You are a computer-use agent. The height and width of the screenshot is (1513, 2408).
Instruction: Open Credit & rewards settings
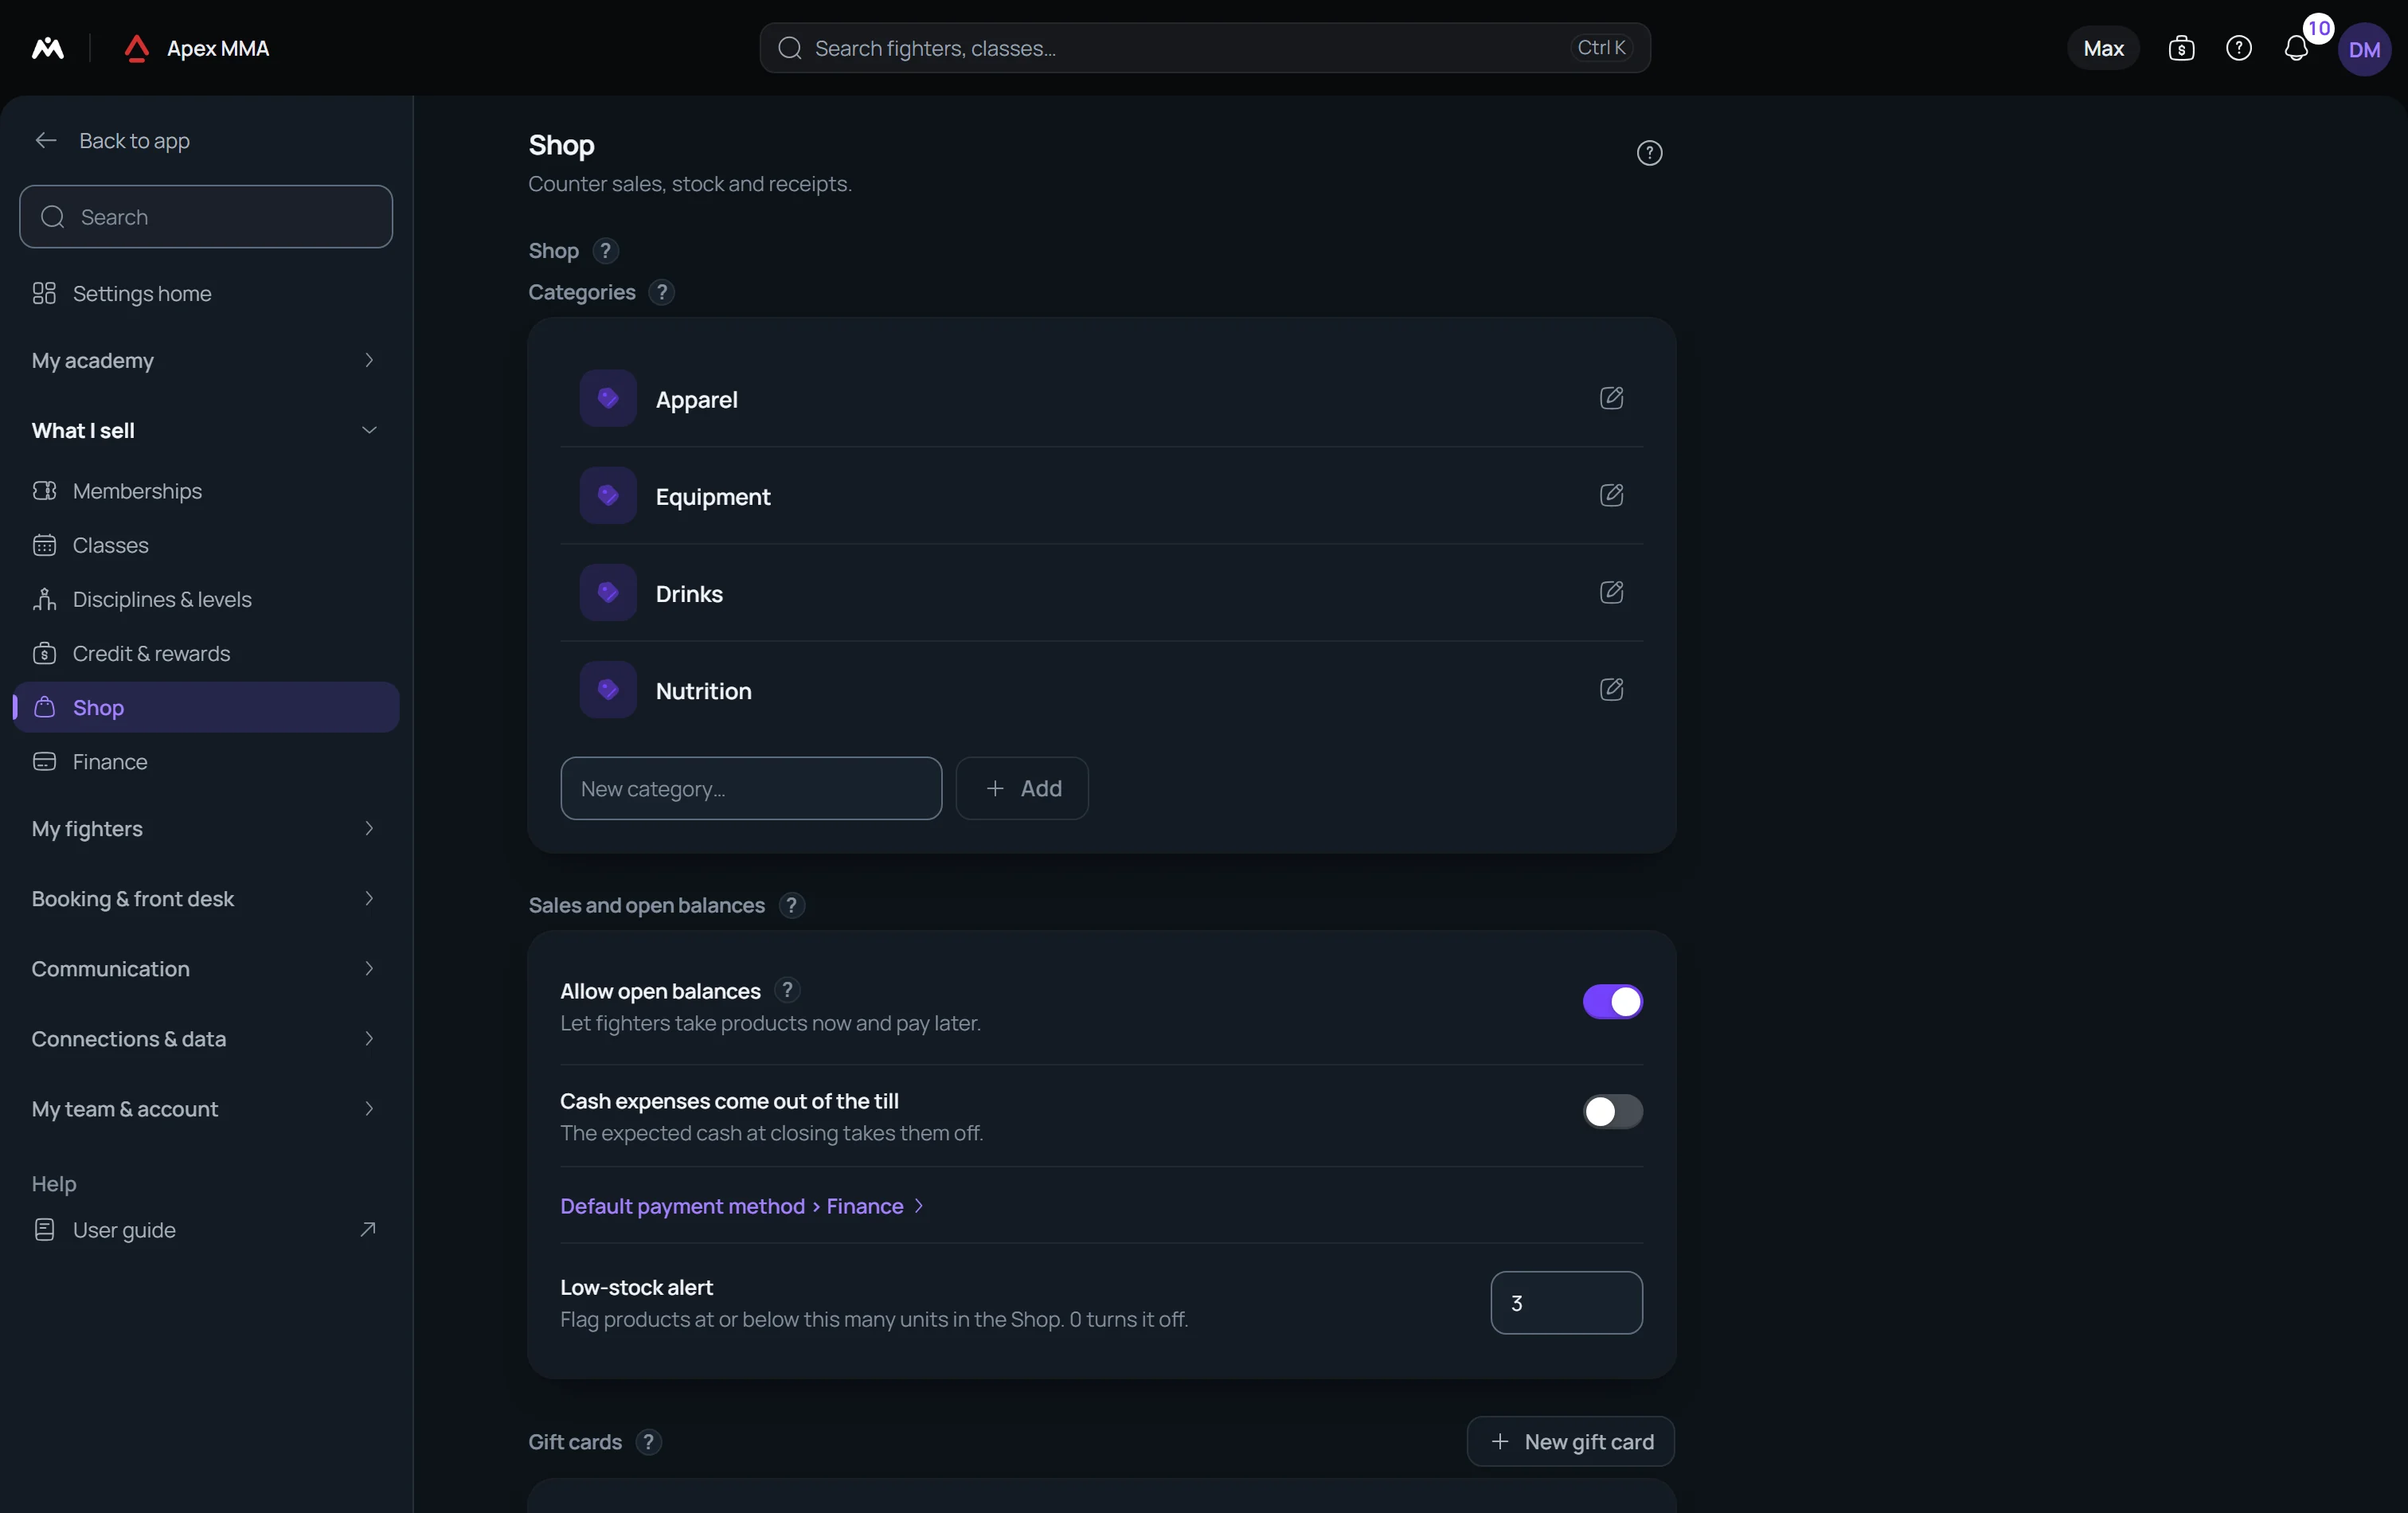click(x=206, y=653)
